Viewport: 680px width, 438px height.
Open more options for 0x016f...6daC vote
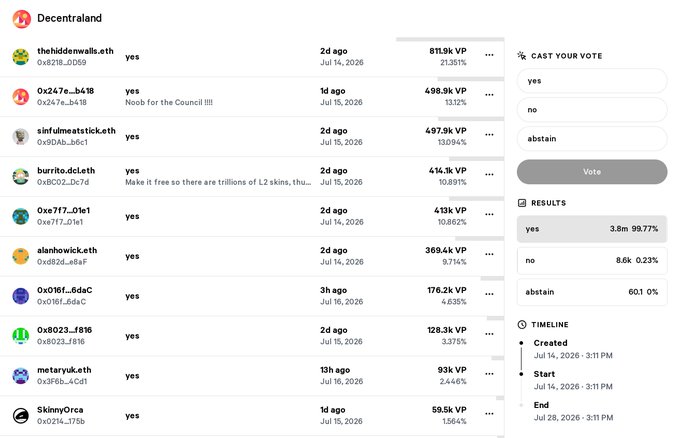489,294
